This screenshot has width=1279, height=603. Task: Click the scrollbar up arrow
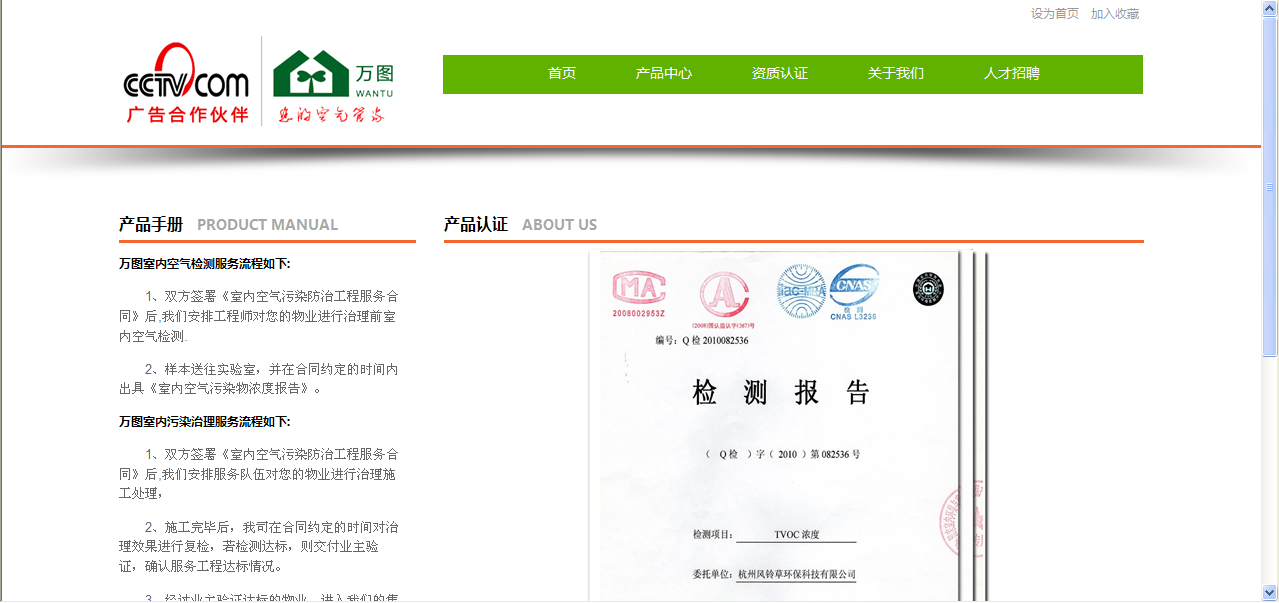(x=1270, y=8)
